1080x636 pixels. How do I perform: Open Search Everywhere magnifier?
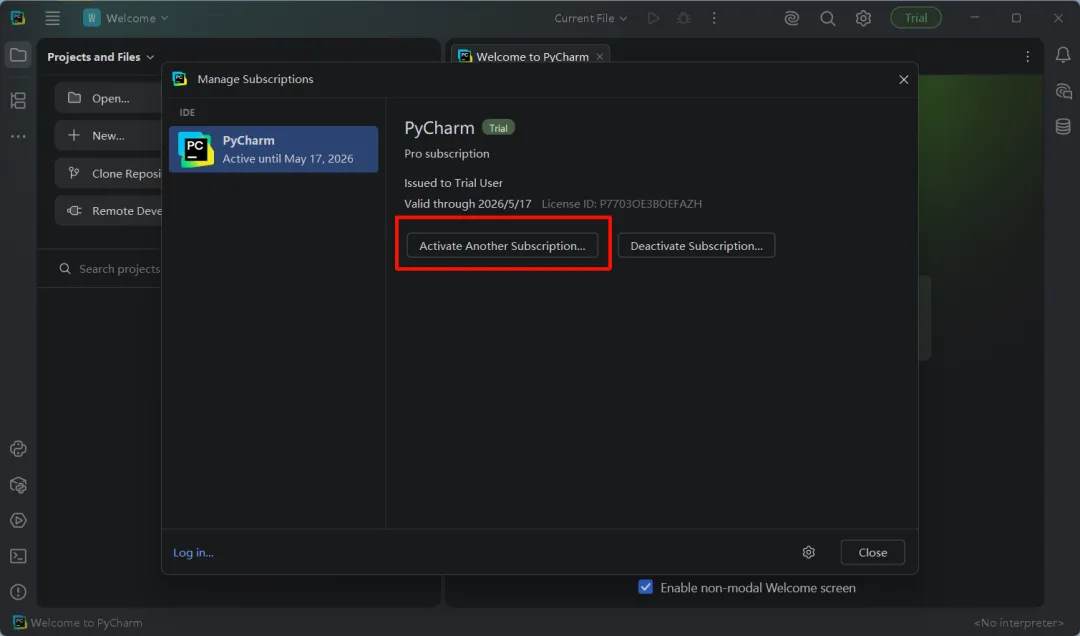(828, 19)
